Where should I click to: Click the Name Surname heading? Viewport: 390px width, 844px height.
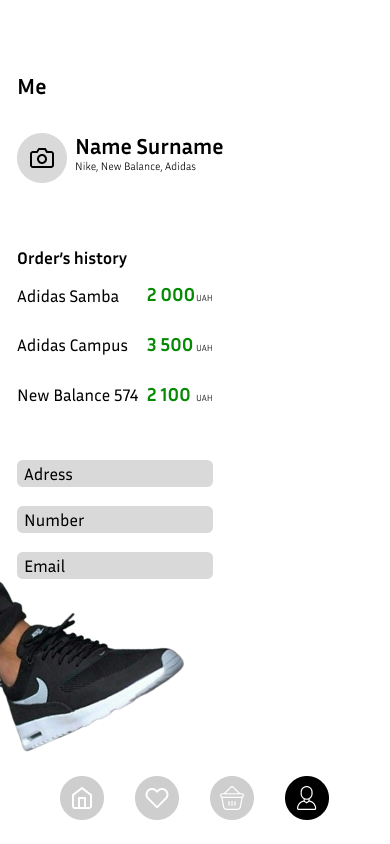[149, 147]
